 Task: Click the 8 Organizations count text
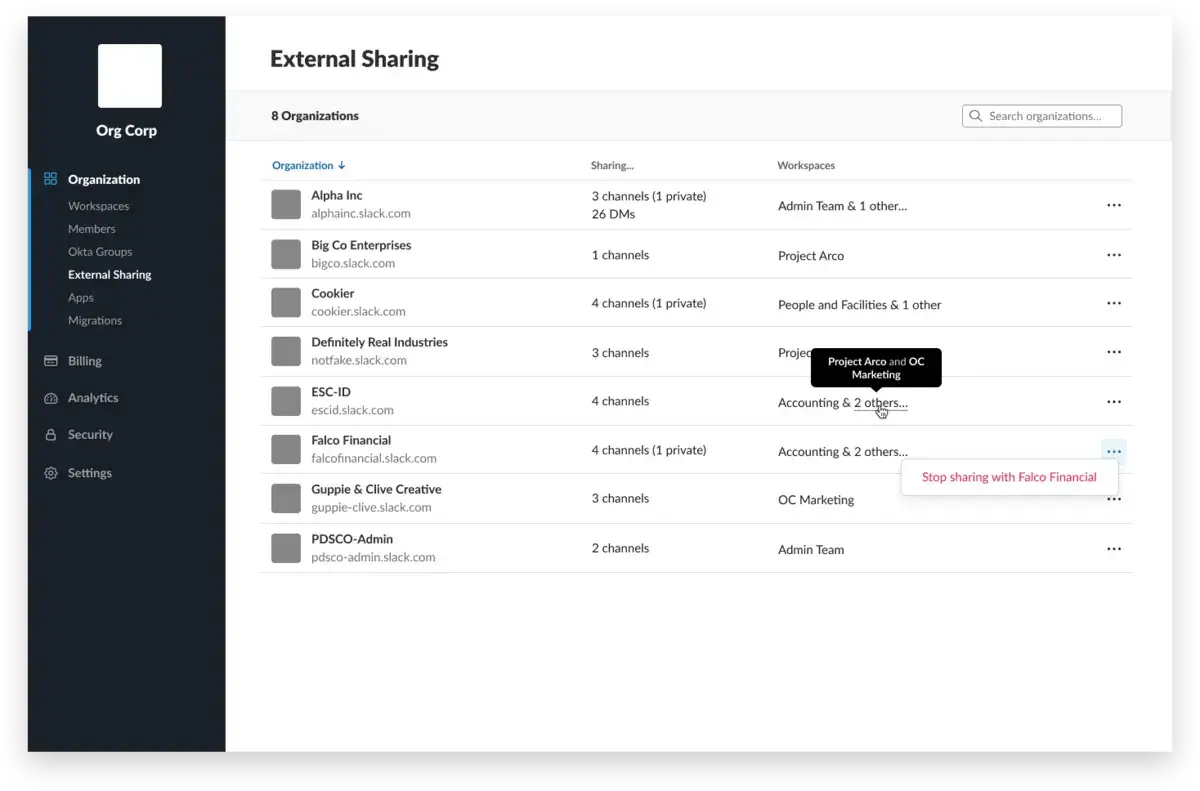315,116
